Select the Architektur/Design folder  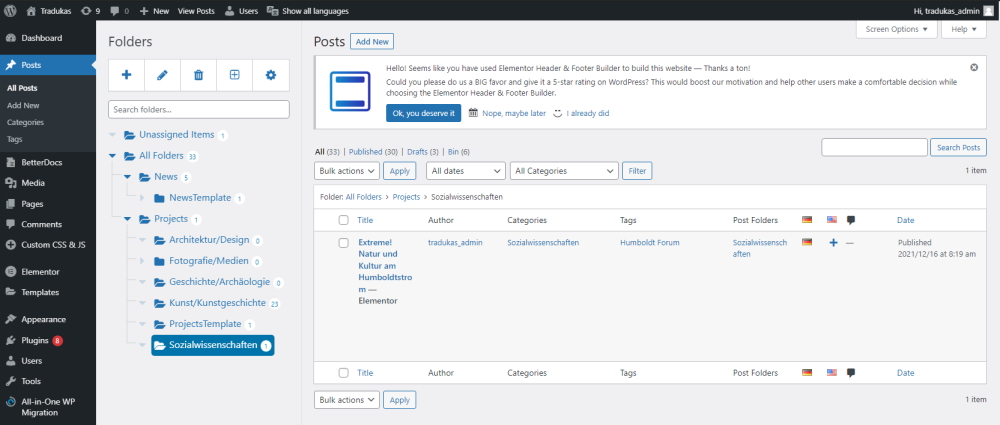[x=209, y=240]
